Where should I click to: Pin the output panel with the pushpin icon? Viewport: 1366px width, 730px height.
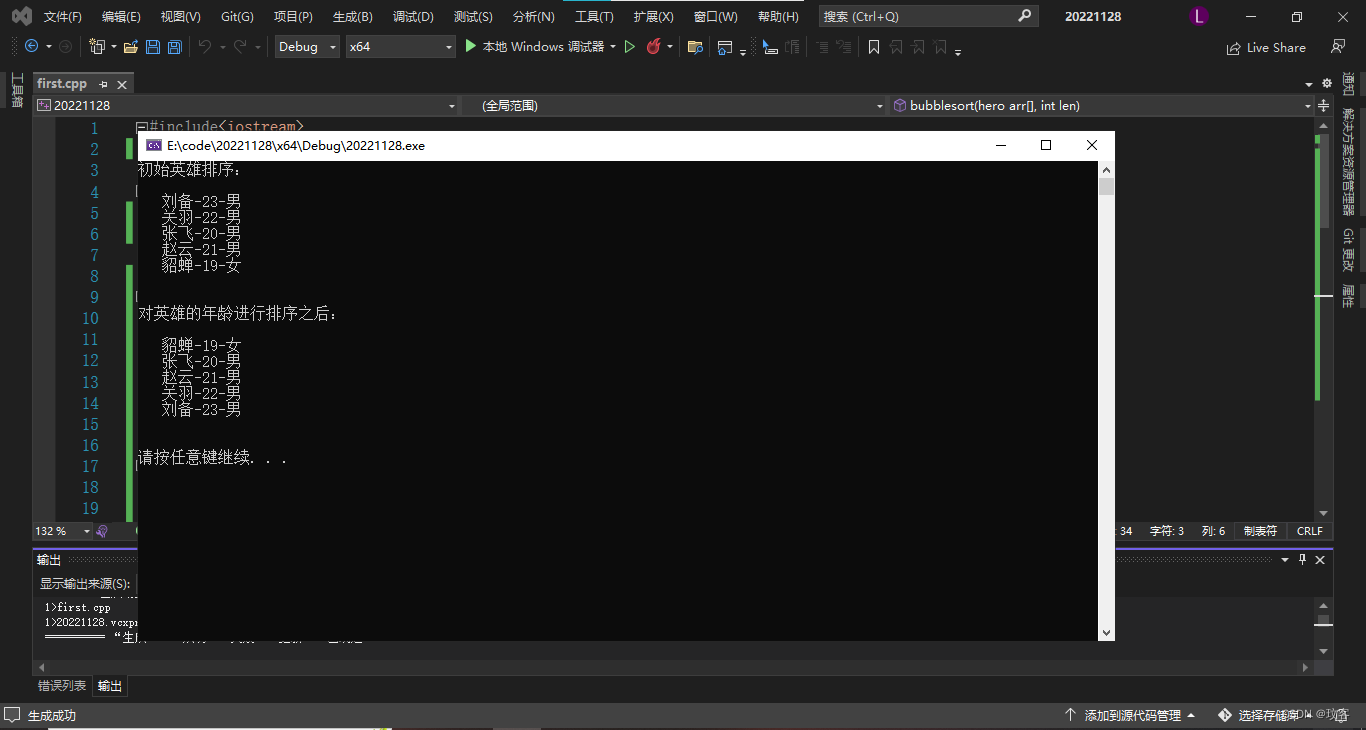[x=1302, y=559]
